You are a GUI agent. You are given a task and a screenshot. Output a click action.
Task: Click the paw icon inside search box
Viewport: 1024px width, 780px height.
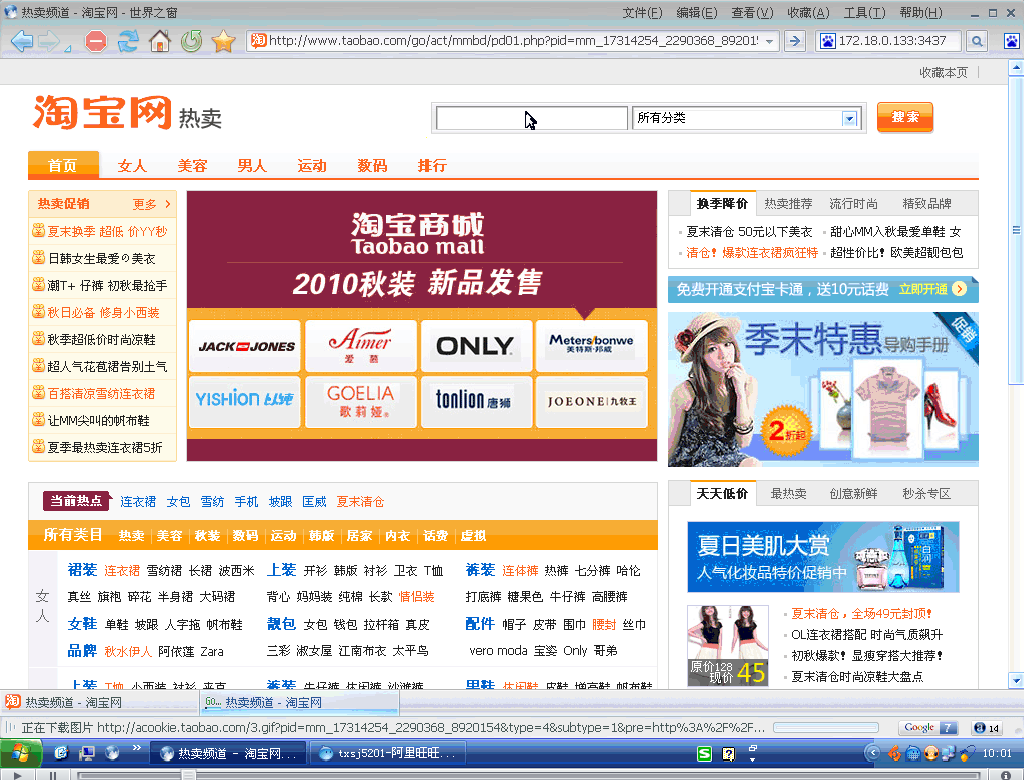[827, 41]
